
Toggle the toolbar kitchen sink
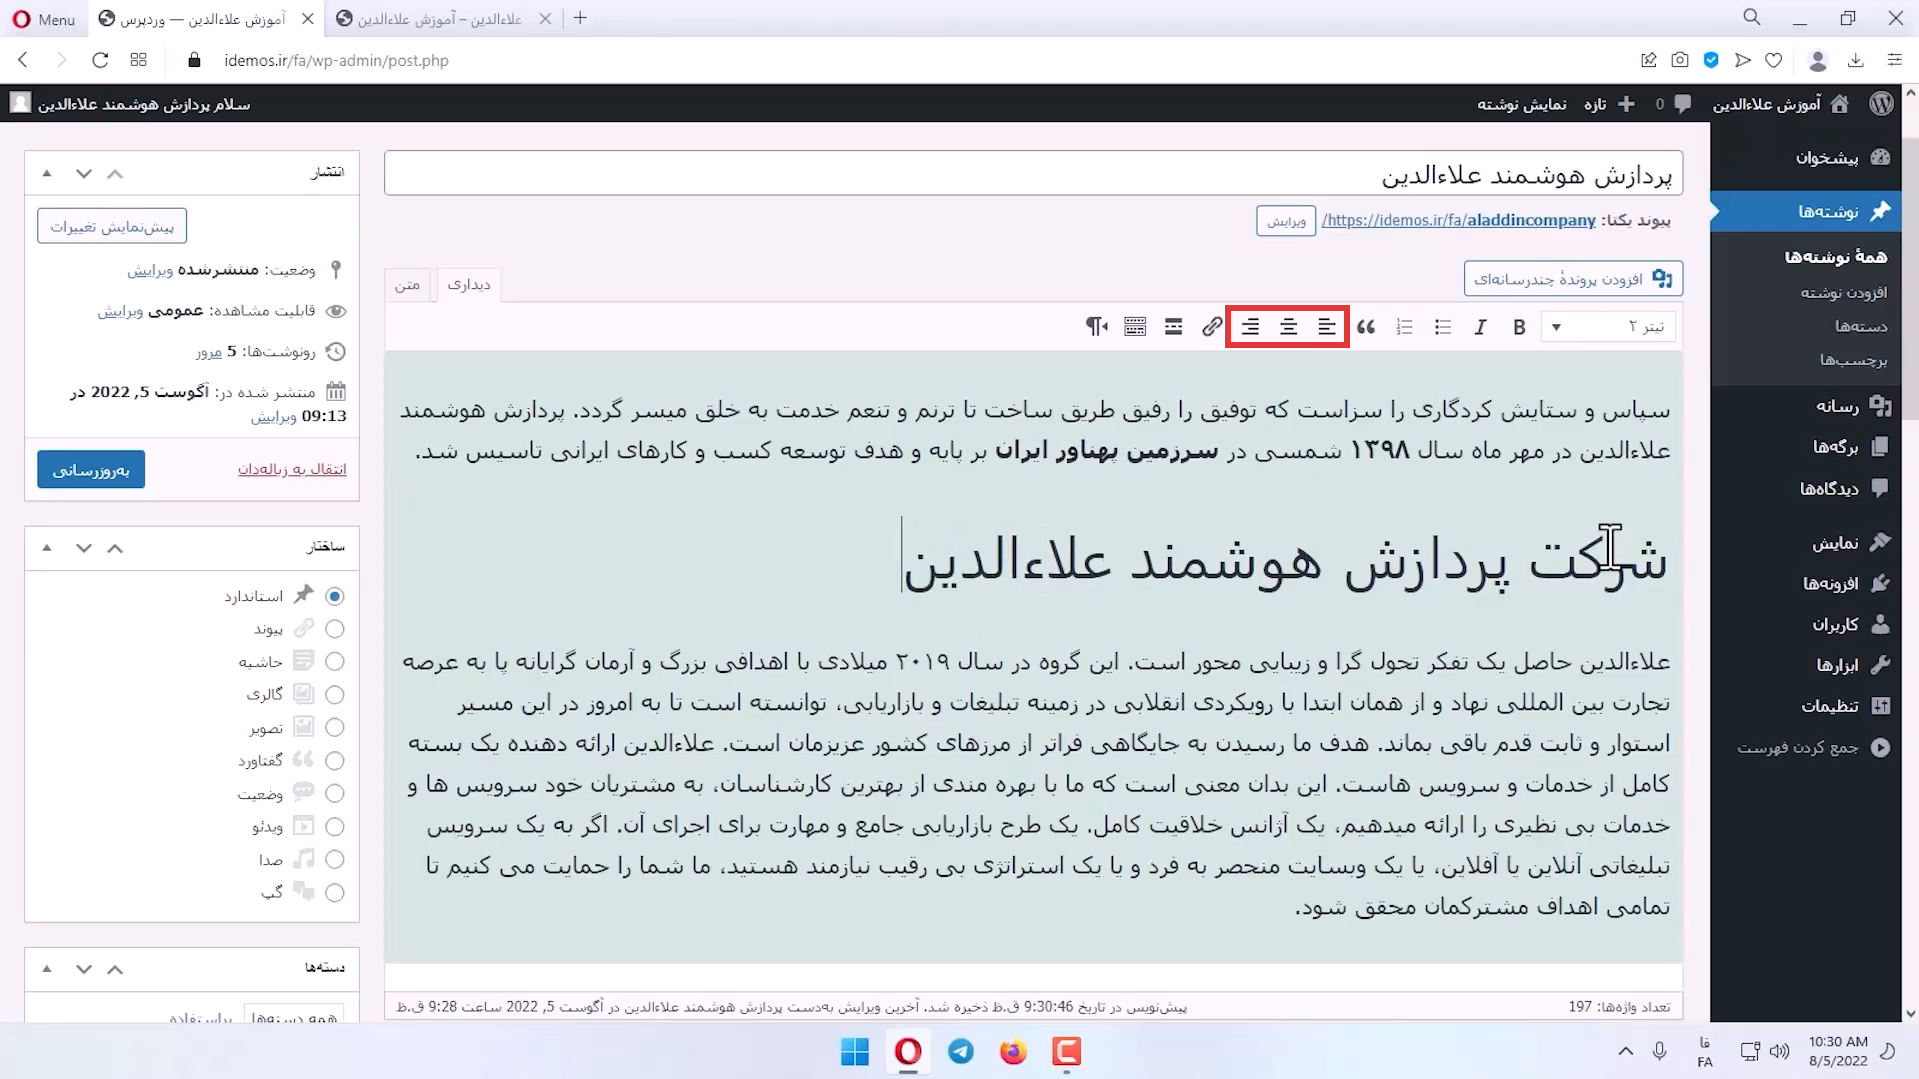[1135, 327]
